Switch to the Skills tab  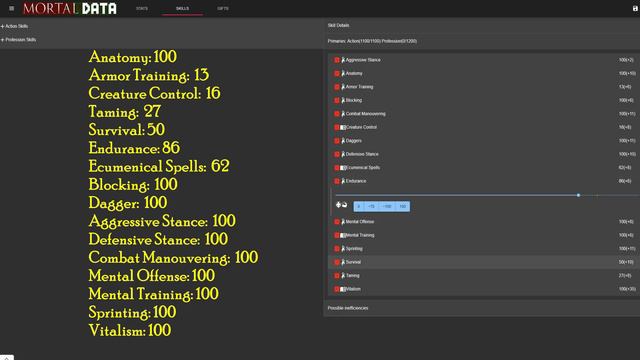coord(182,8)
